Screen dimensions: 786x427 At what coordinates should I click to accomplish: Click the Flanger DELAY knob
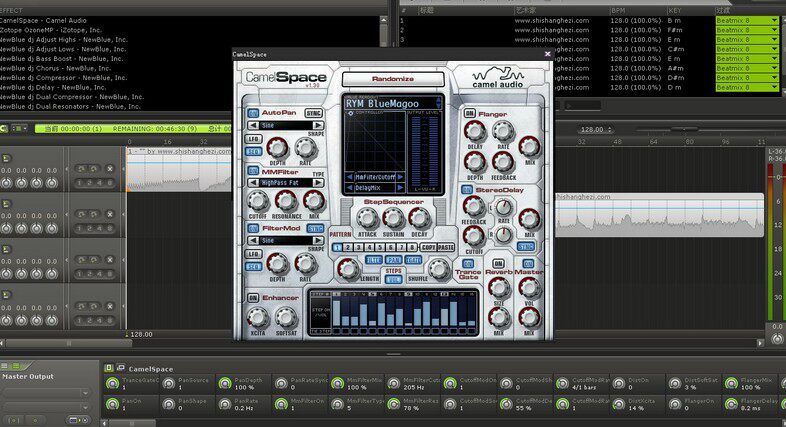coord(475,132)
